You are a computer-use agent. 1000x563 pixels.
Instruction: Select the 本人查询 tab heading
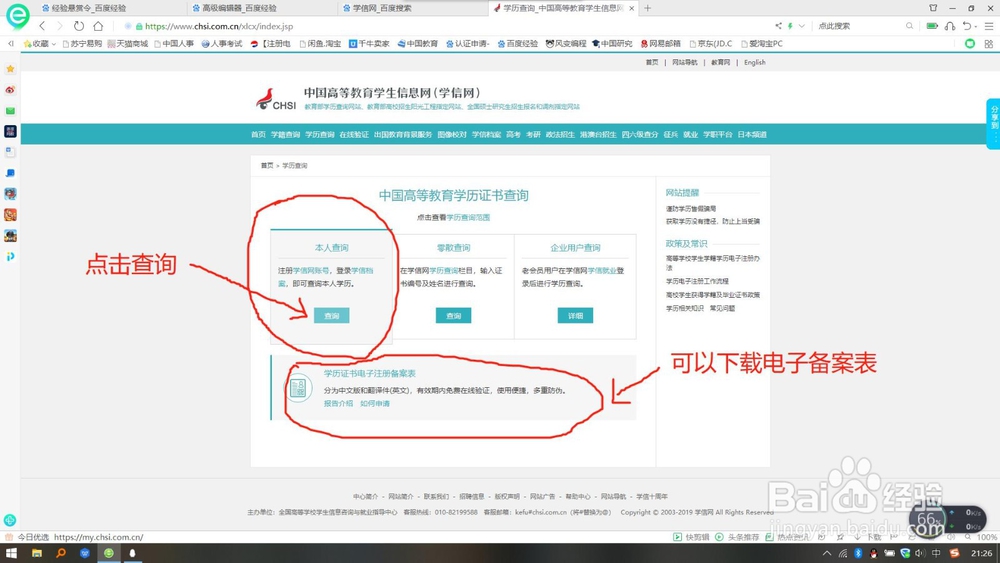[332, 247]
